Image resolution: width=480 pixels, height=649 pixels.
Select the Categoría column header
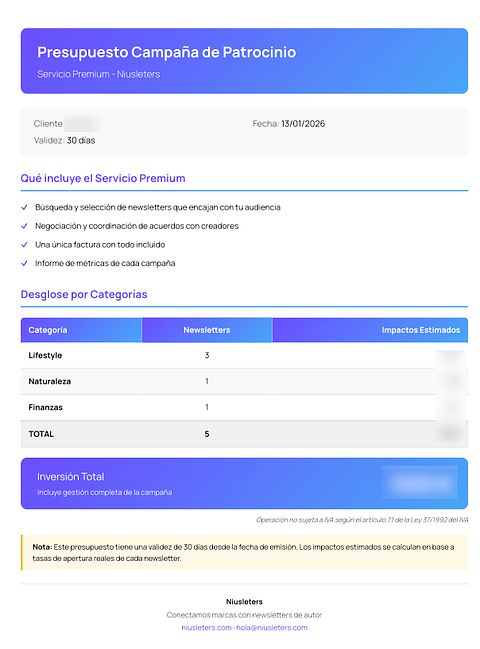(x=81, y=330)
